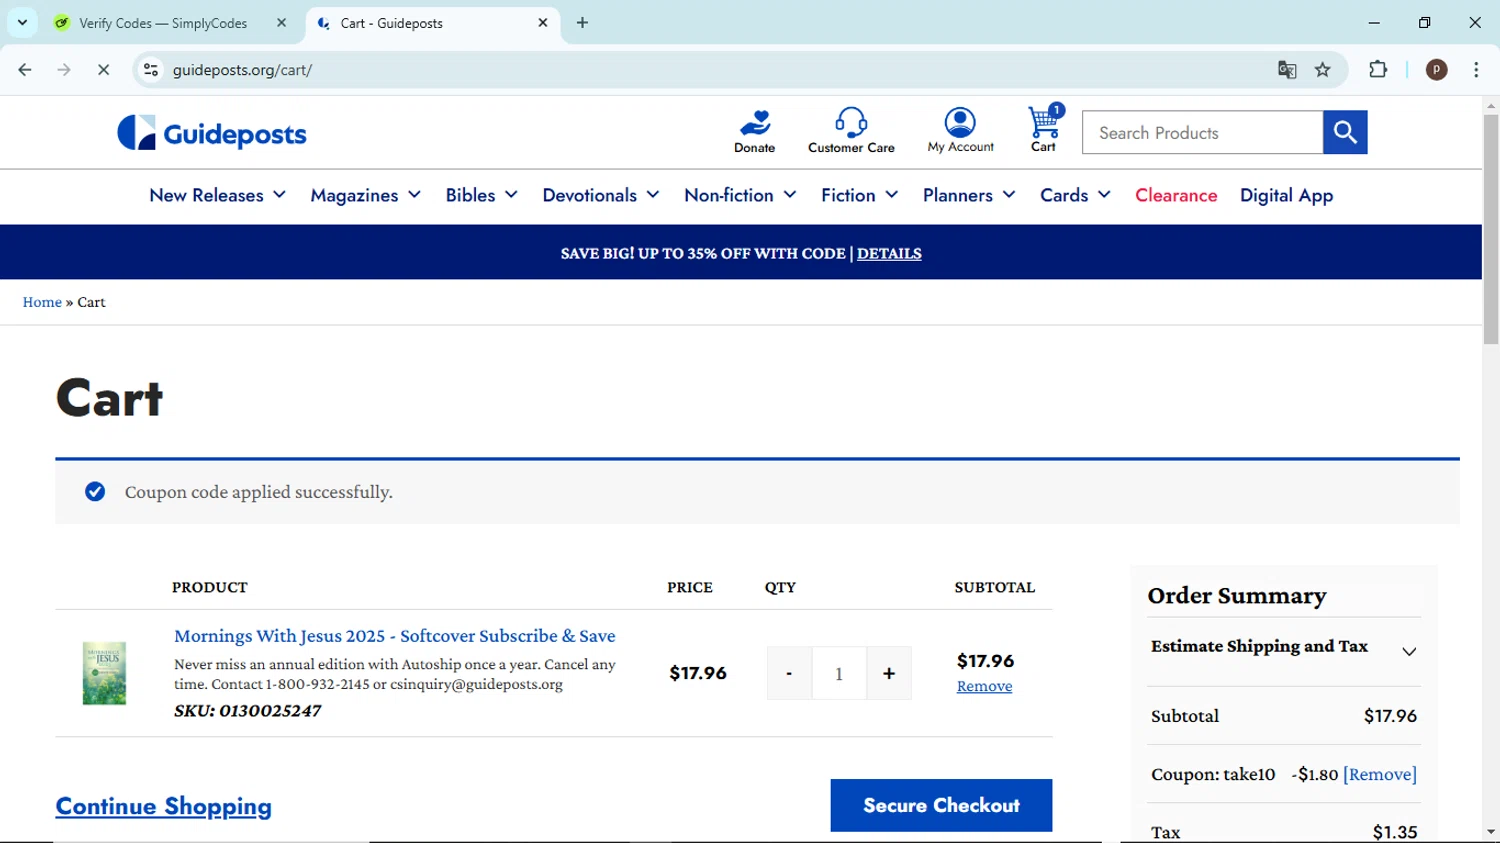The width and height of the screenshot is (1500, 843).
Task: Switch to Cart - Guideposts tab
Action: point(432,23)
